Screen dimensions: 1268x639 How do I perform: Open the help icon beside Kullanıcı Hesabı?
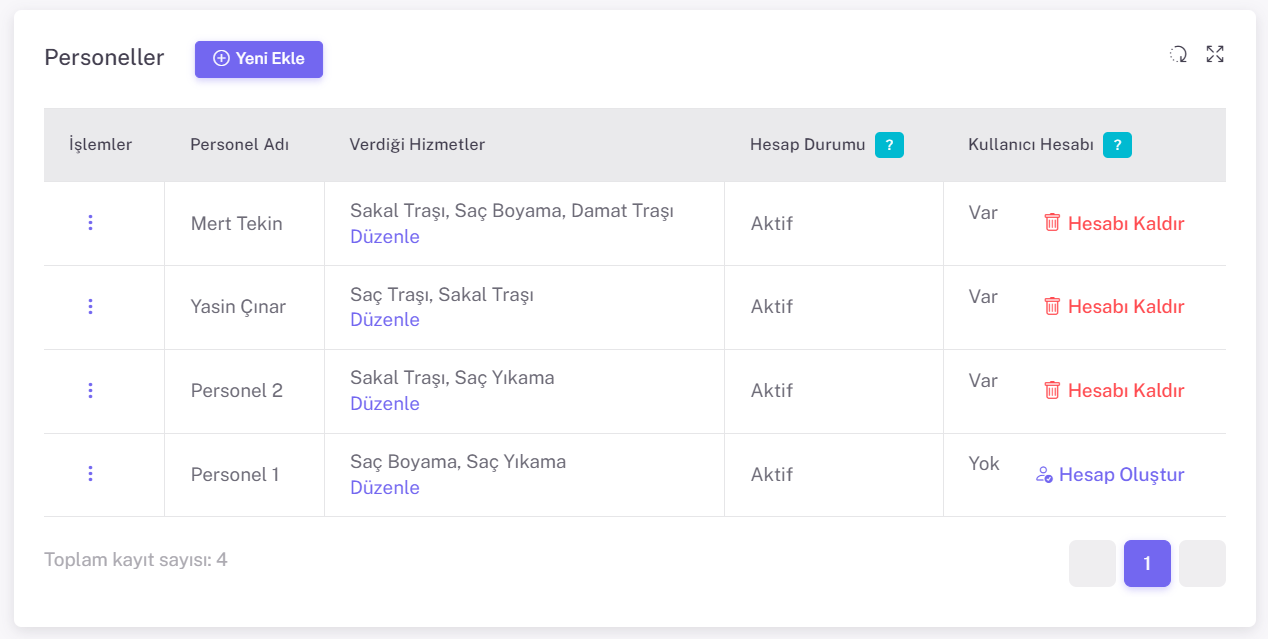1117,145
